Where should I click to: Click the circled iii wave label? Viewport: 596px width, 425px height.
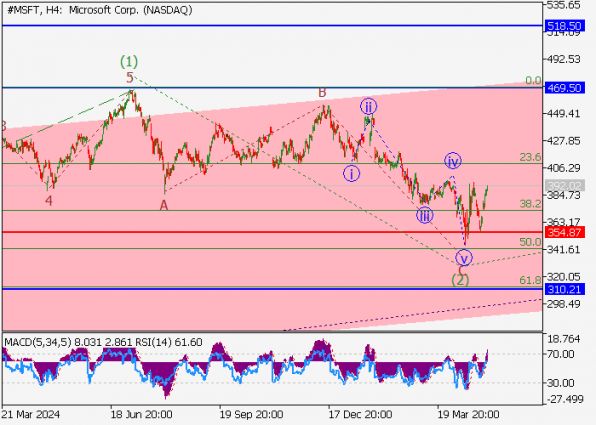pos(425,216)
